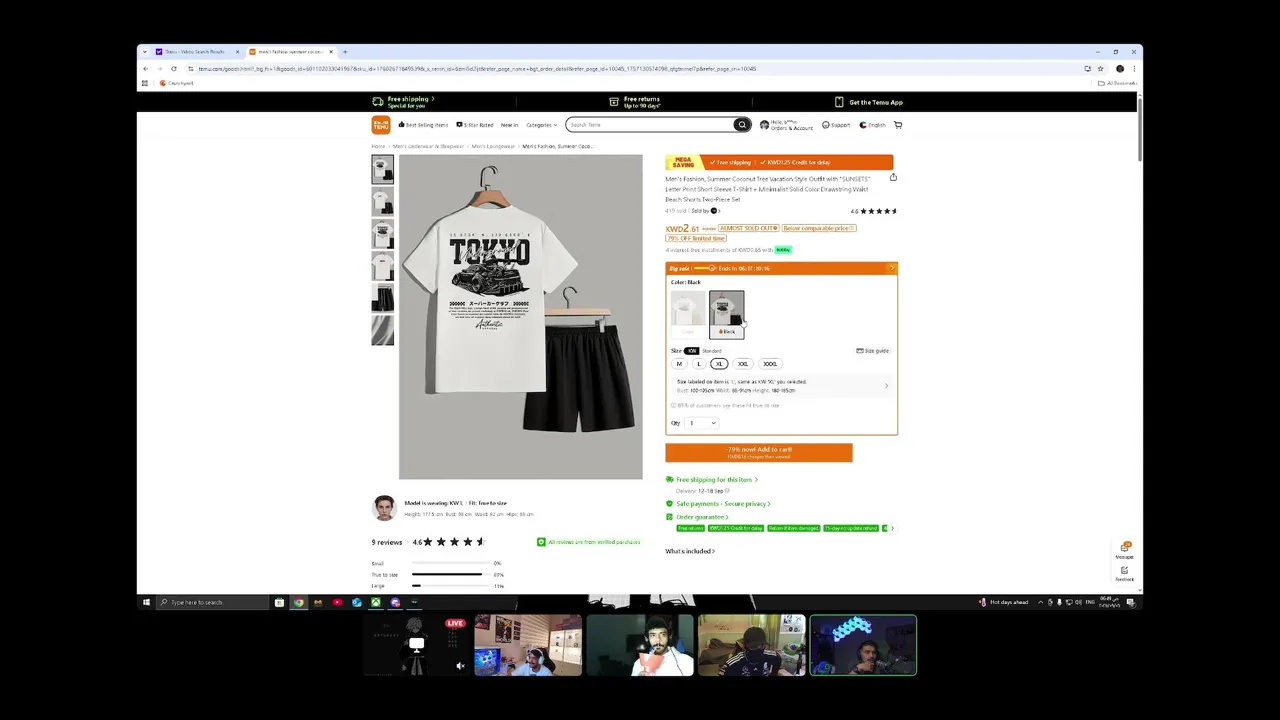Open Best-Selling Items menu
Viewport: 1280px width, 720px height.
pyautogui.click(x=423, y=125)
